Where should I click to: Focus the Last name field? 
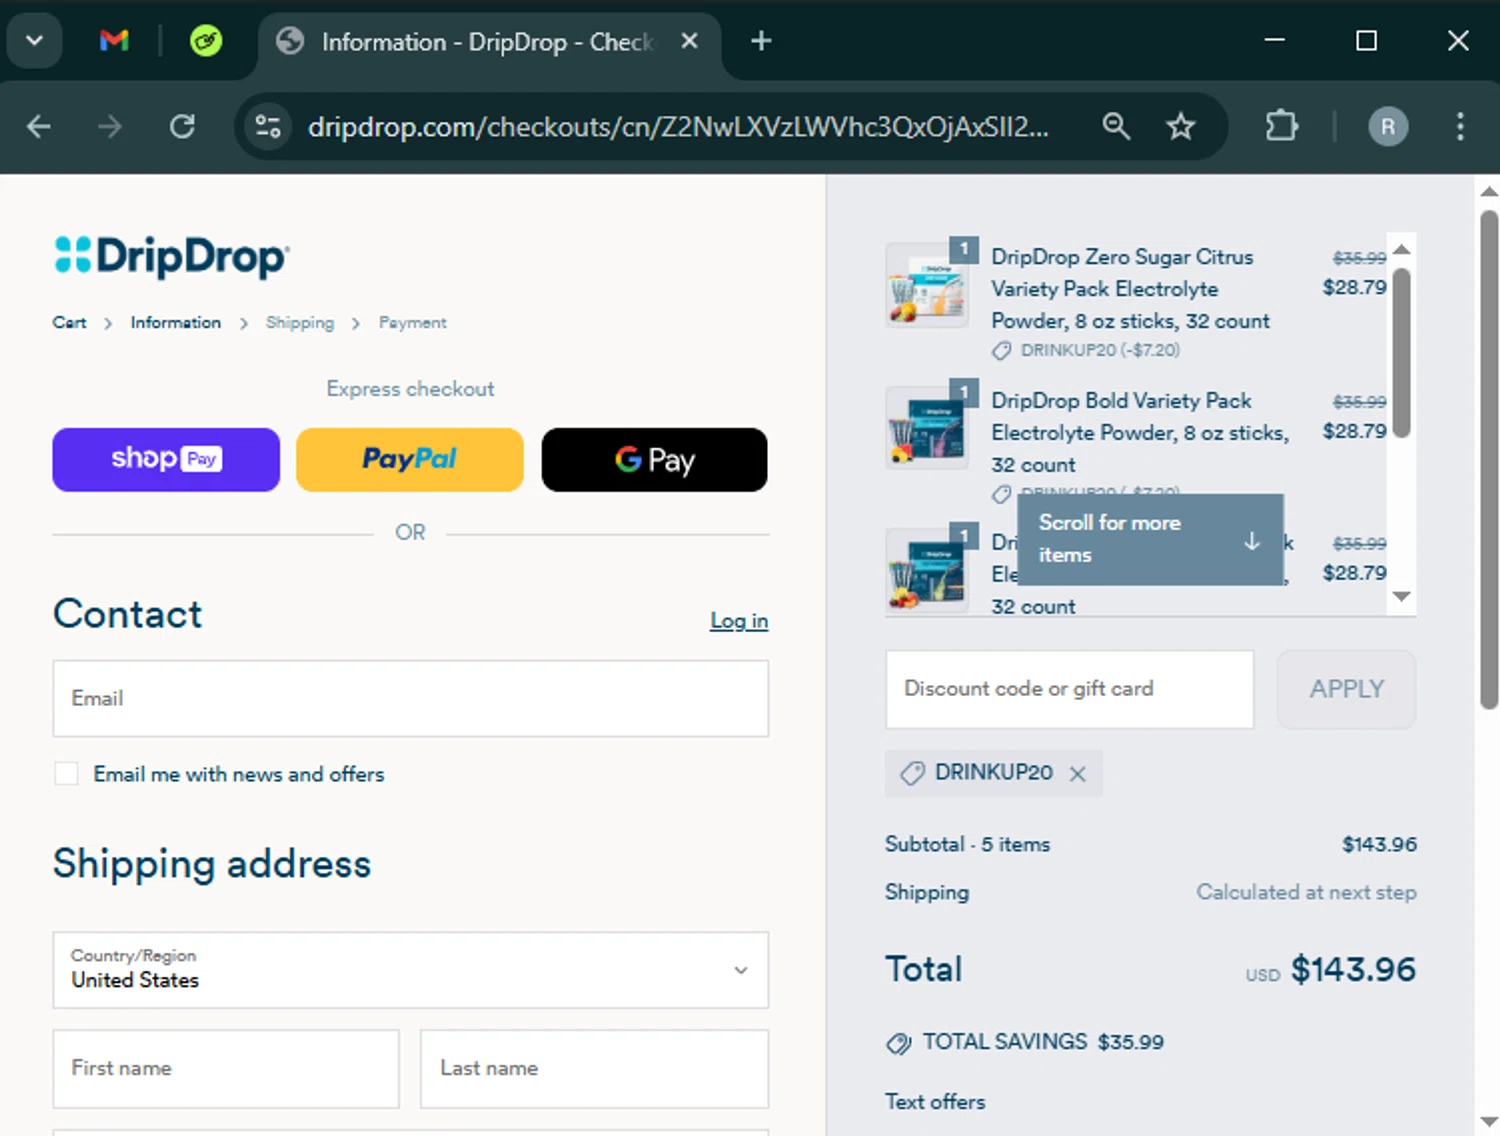594,1069
